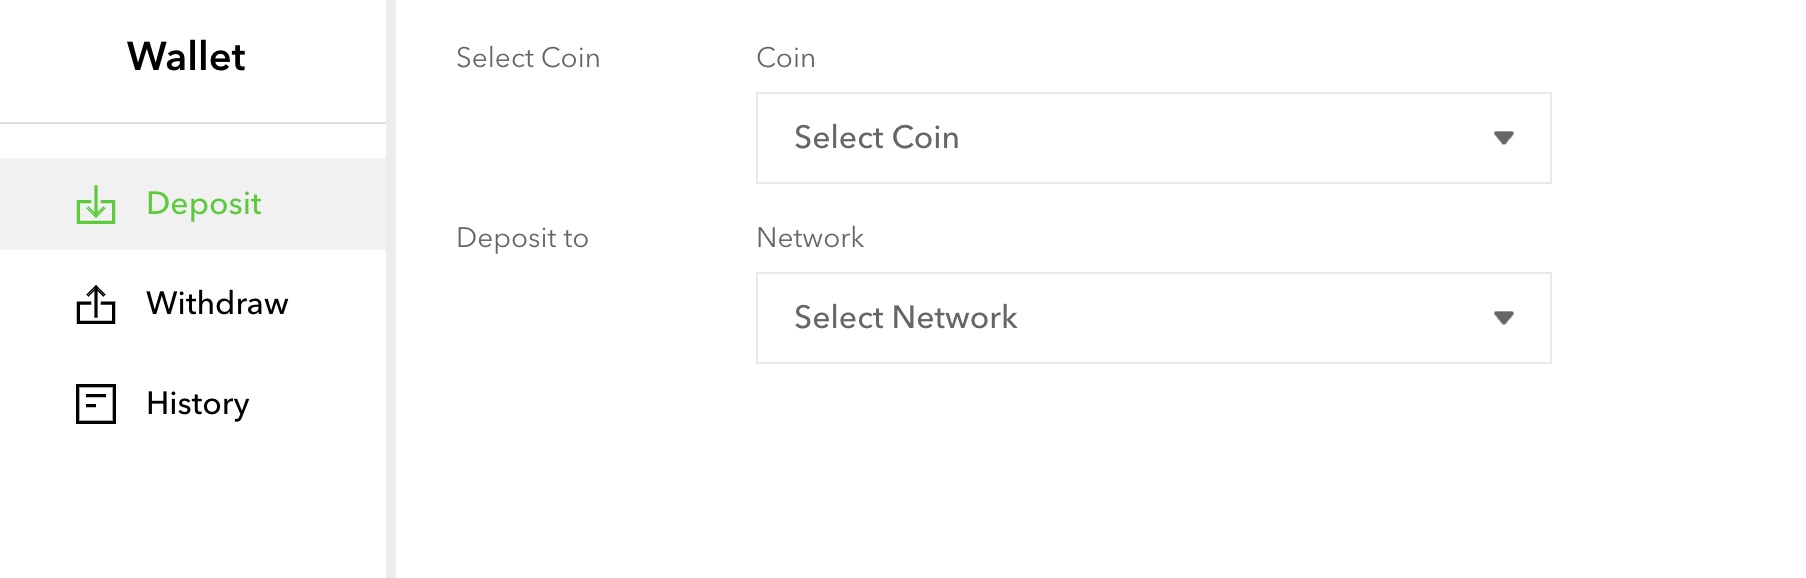Screen dimensions: 1806x578
Task: Click the Coin field label
Action: pos(786,58)
